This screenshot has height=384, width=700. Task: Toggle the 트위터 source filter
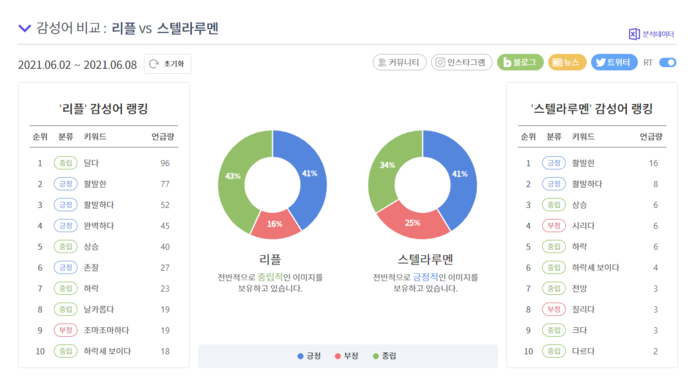(614, 63)
